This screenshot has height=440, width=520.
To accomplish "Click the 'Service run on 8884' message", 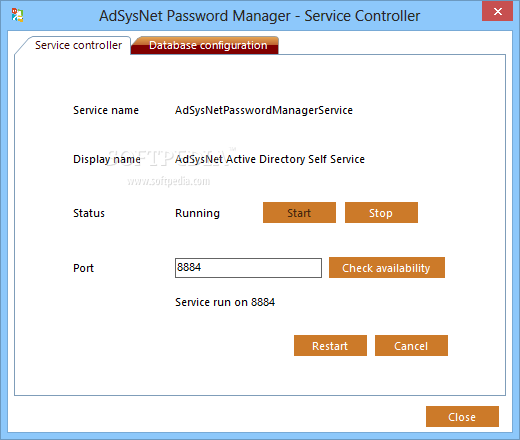I will (225, 302).
